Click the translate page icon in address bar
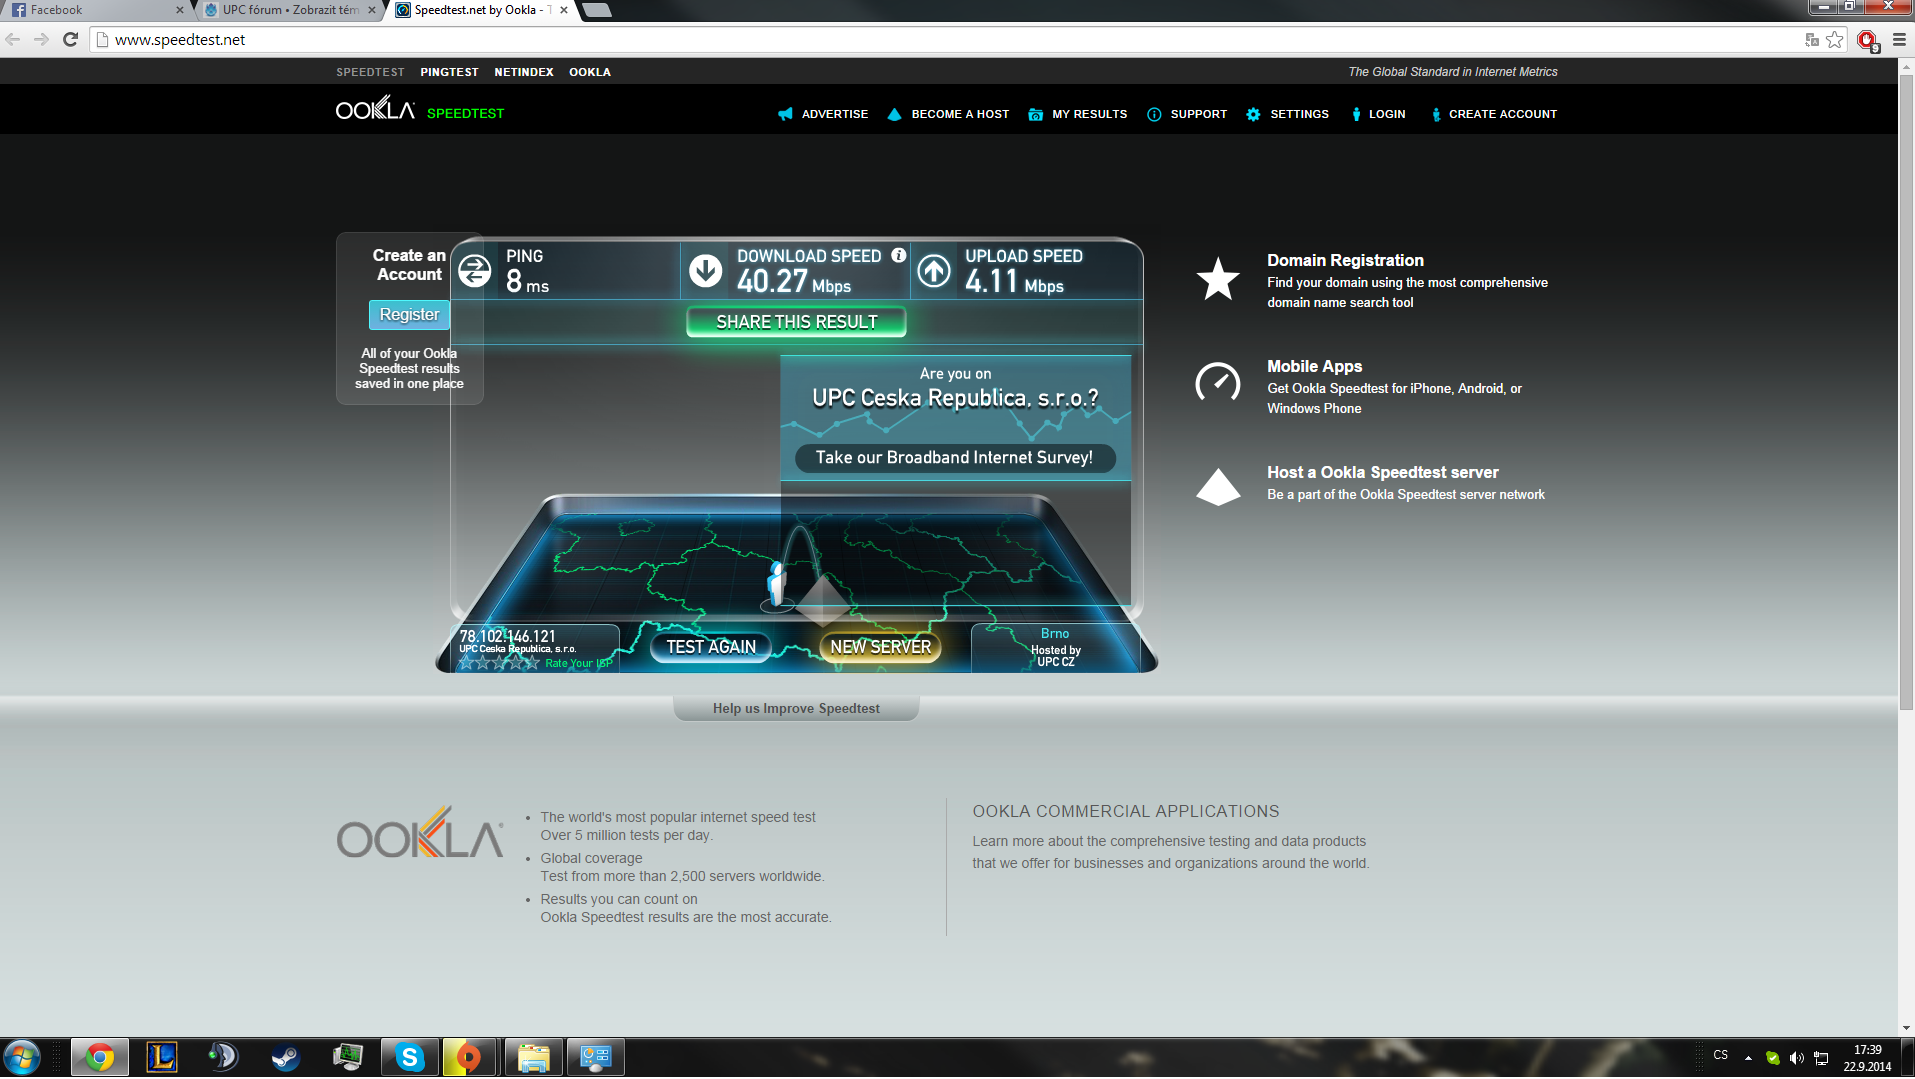 [1812, 40]
